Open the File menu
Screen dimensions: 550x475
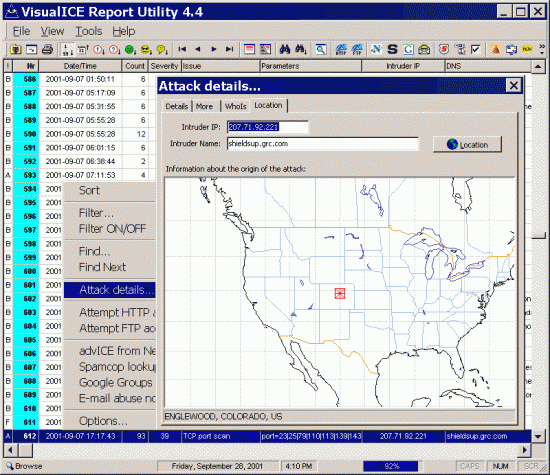(x=21, y=31)
